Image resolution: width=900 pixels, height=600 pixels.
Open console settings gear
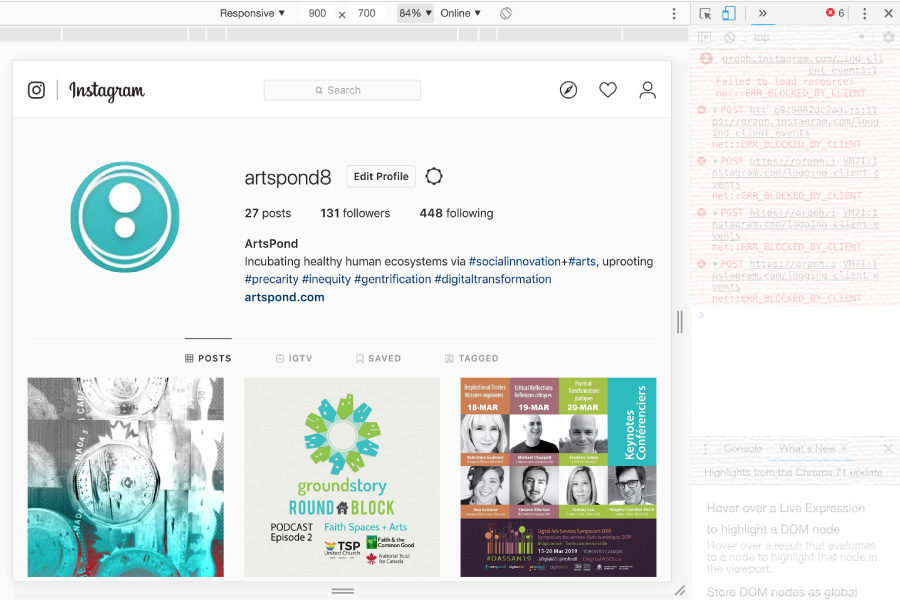coord(889,37)
